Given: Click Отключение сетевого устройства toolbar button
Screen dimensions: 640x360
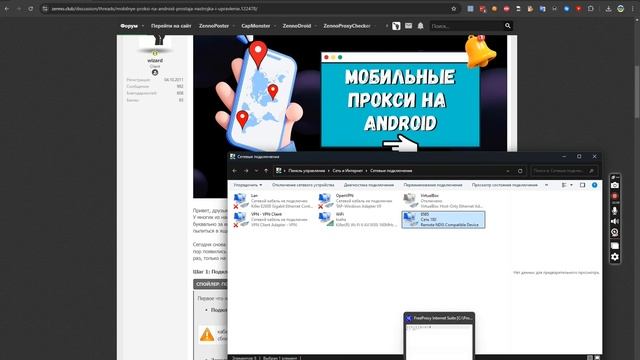Looking at the screenshot, I should tap(303, 185).
